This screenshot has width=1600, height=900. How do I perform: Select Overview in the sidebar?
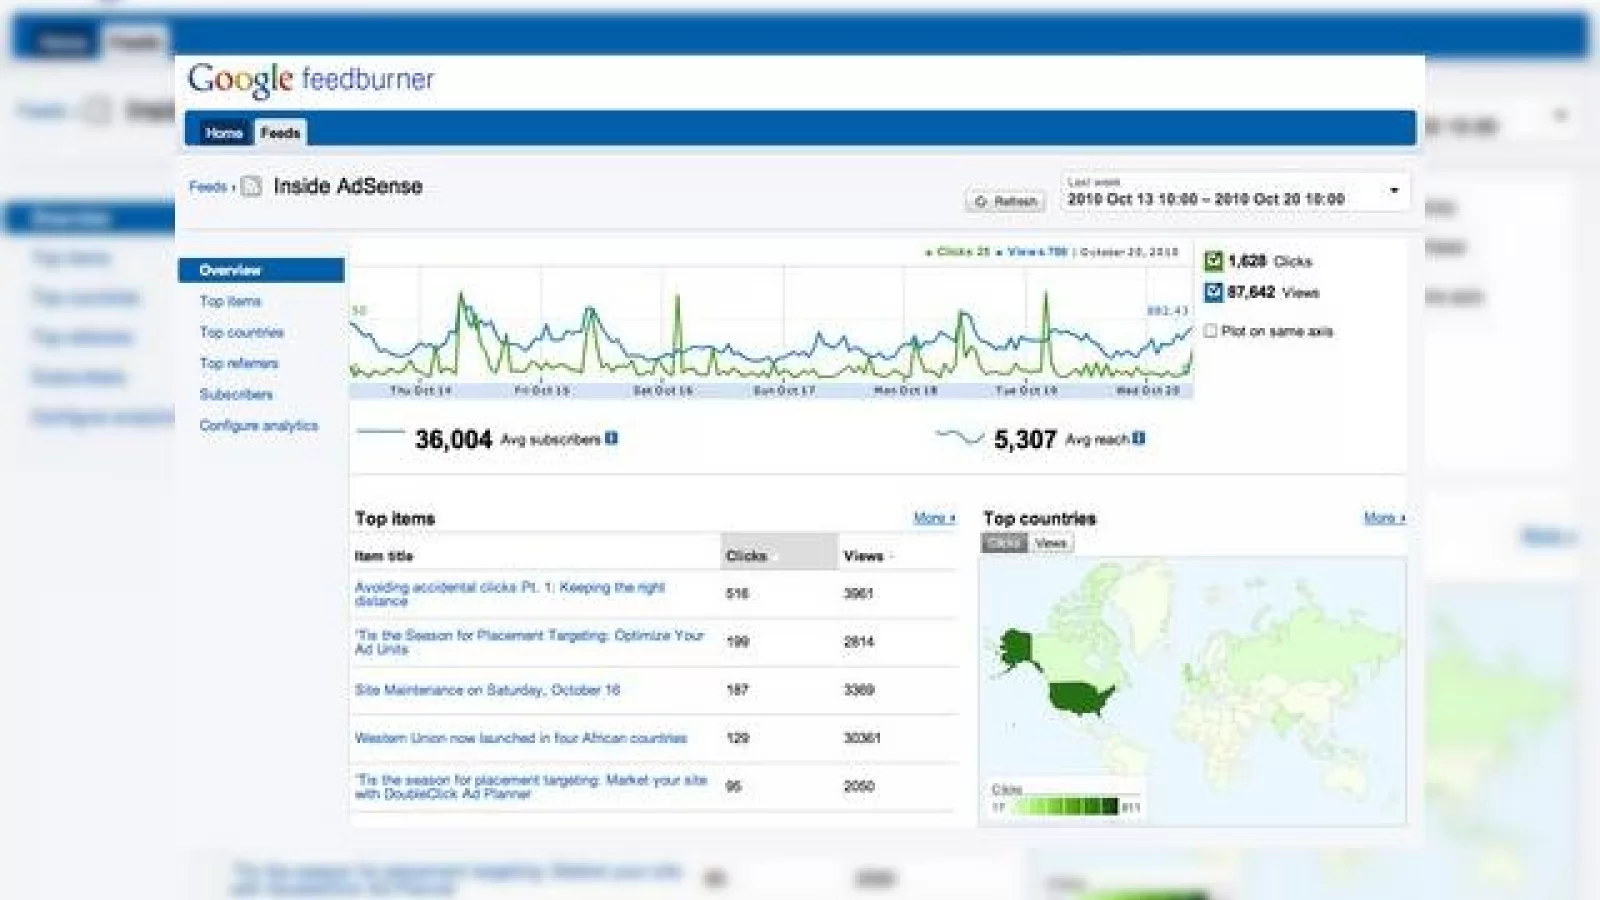point(261,270)
